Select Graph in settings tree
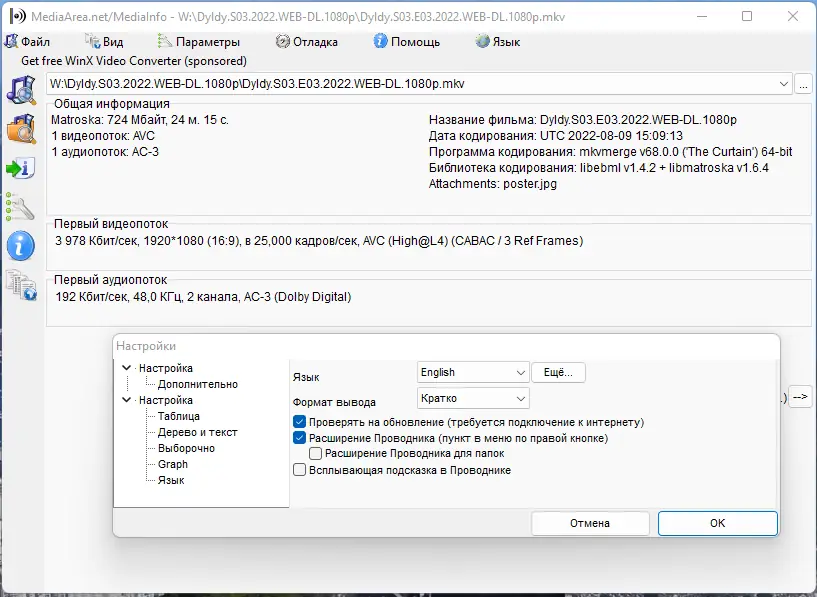The image size is (817, 597). [x=172, y=465]
